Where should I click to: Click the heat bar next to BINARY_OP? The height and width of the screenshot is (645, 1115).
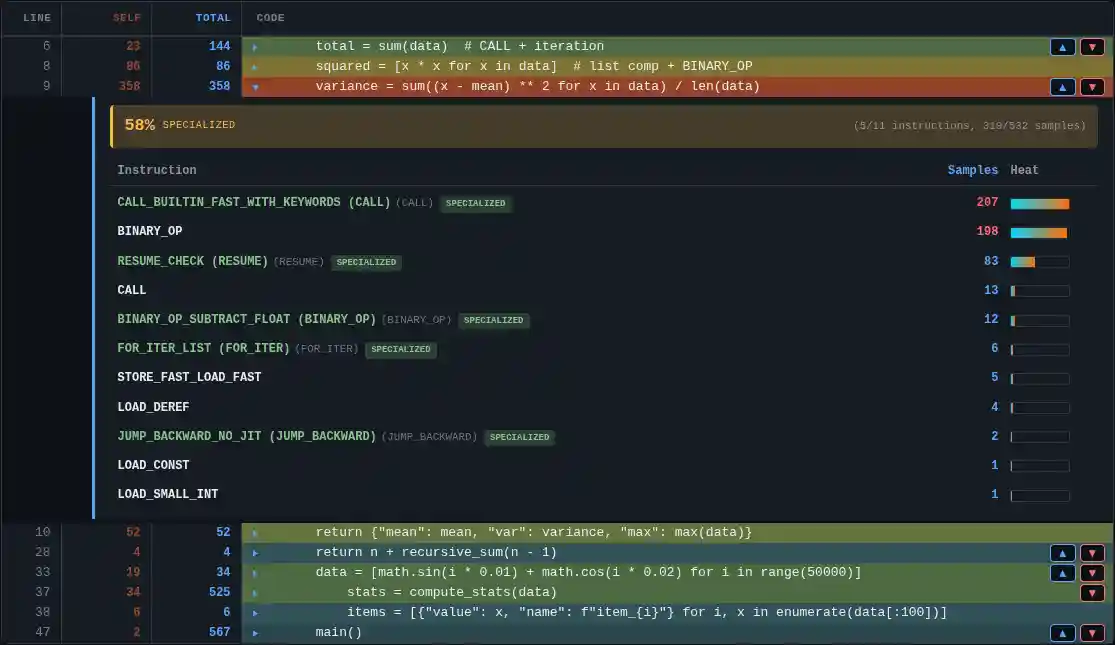coord(1038,232)
